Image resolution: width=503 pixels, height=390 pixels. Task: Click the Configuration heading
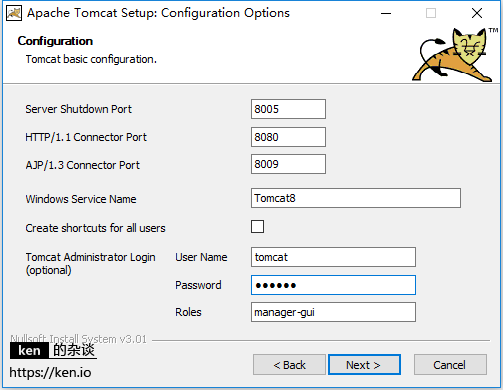point(55,41)
